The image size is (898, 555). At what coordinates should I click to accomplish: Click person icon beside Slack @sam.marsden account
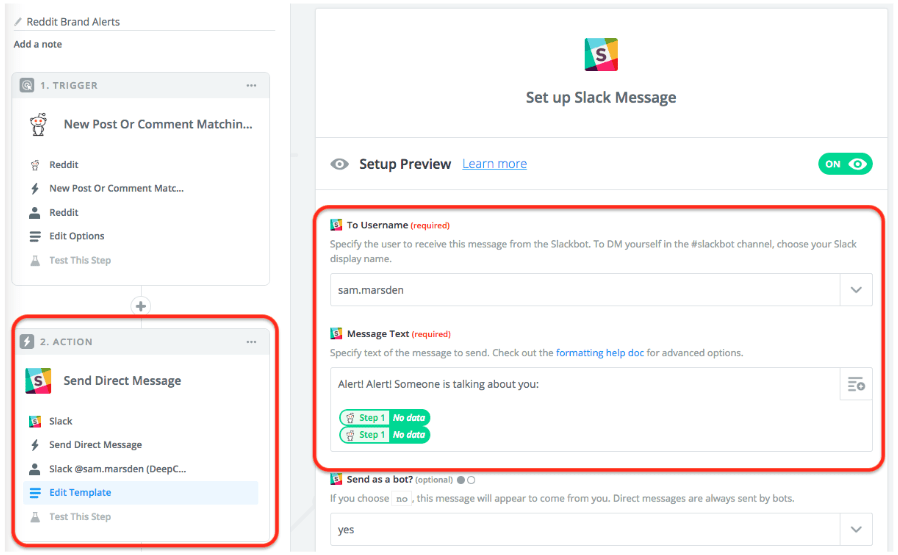pyautogui.click(x=35, y=469)
